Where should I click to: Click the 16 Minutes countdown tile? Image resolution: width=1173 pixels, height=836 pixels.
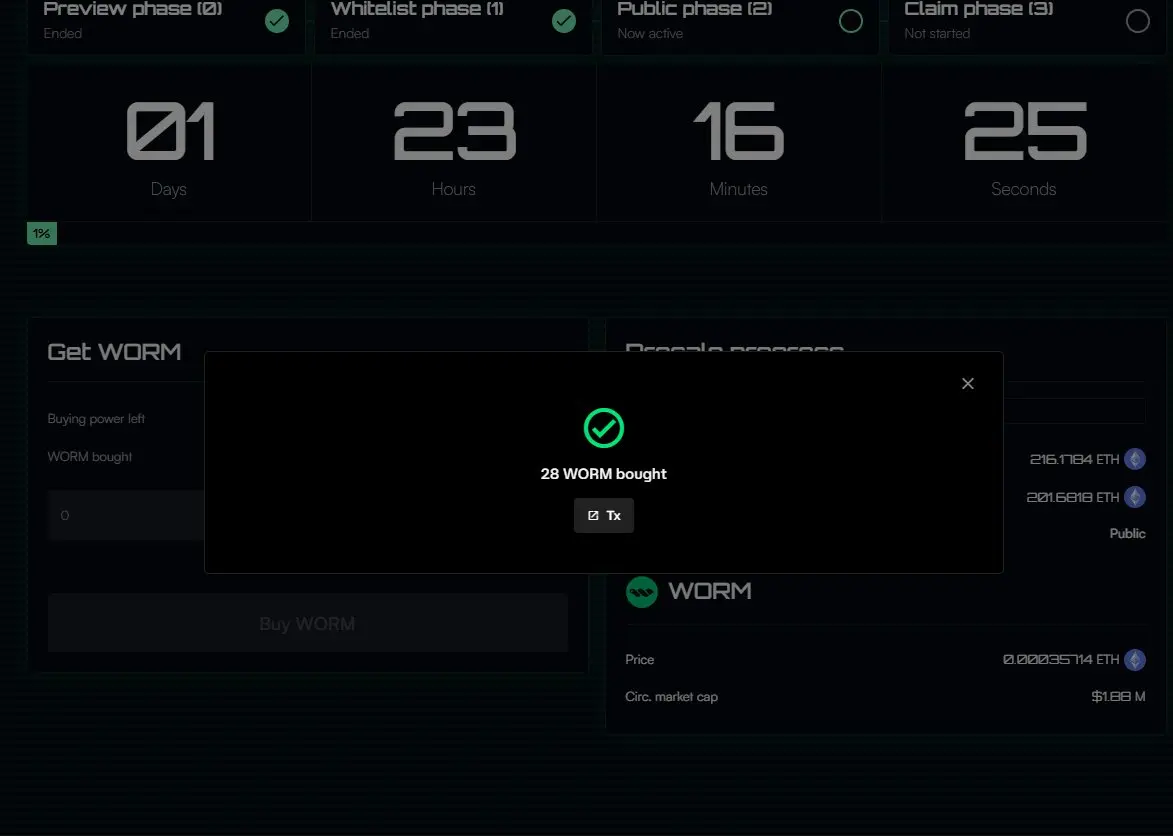pos(739,142)
